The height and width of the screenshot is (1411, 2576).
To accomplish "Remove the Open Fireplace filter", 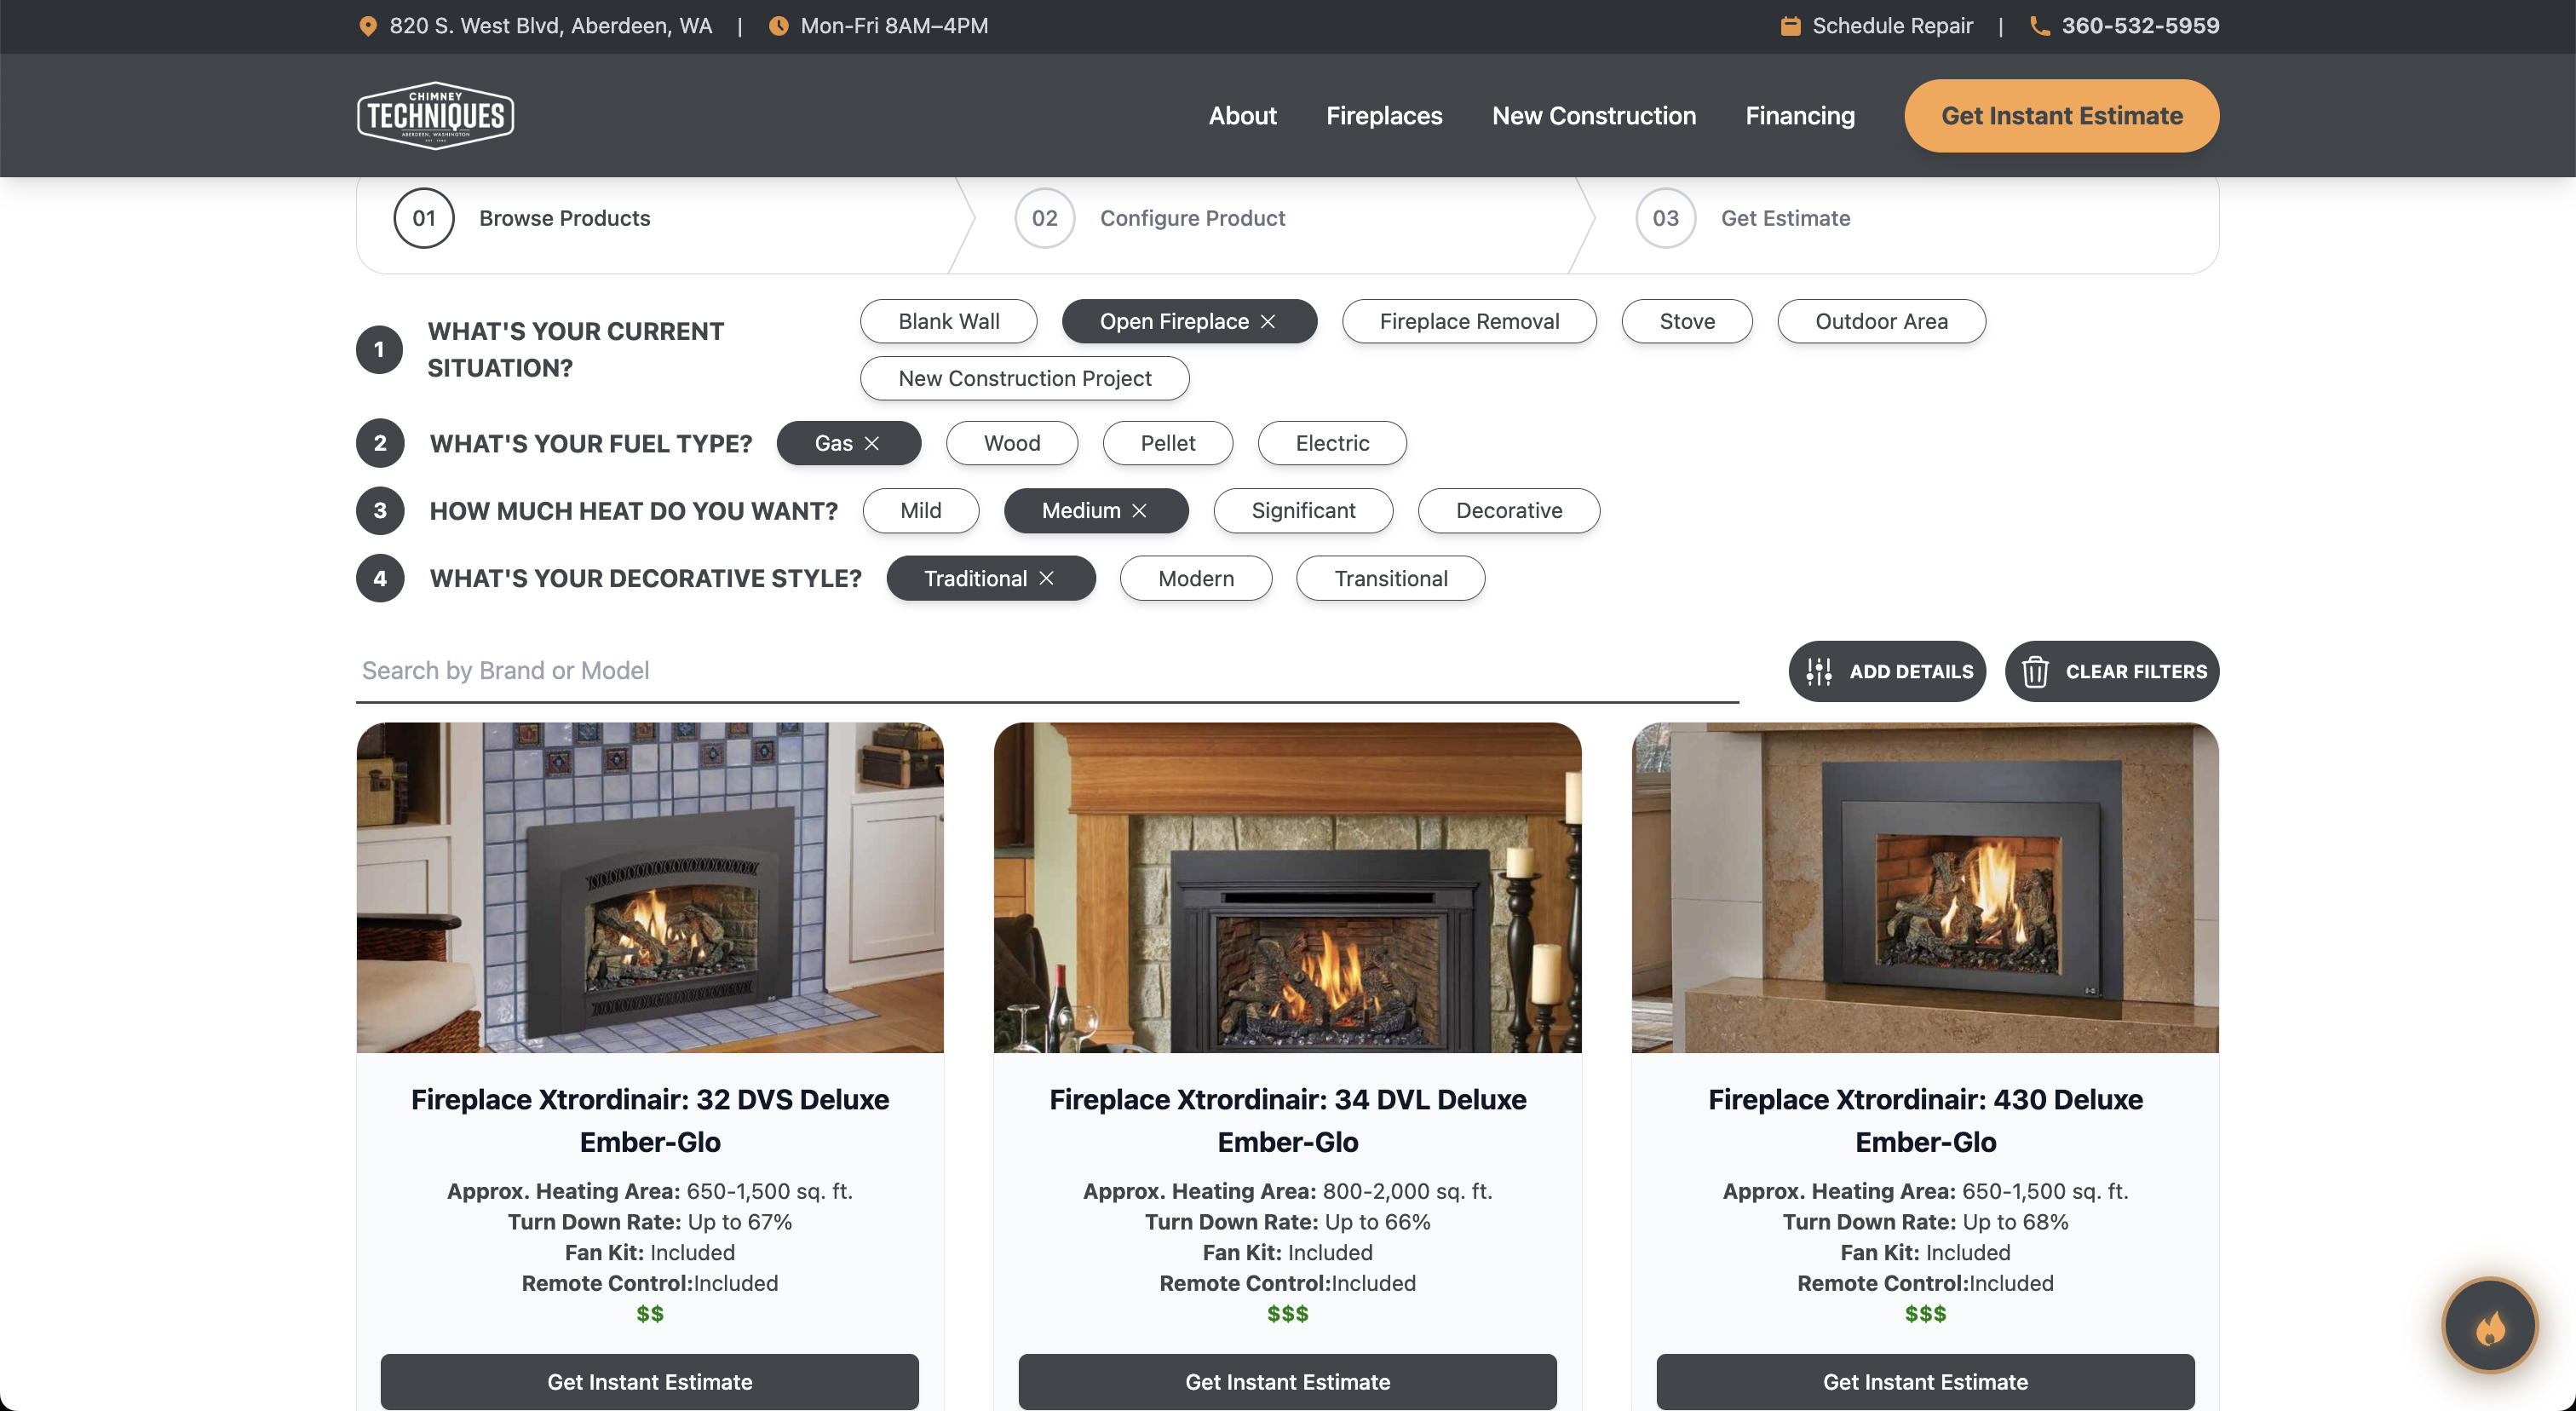I will [1268, 321].
